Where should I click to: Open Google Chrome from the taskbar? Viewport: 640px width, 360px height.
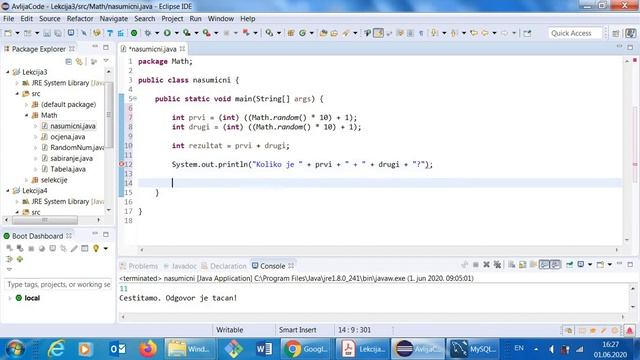coord(306,349)
